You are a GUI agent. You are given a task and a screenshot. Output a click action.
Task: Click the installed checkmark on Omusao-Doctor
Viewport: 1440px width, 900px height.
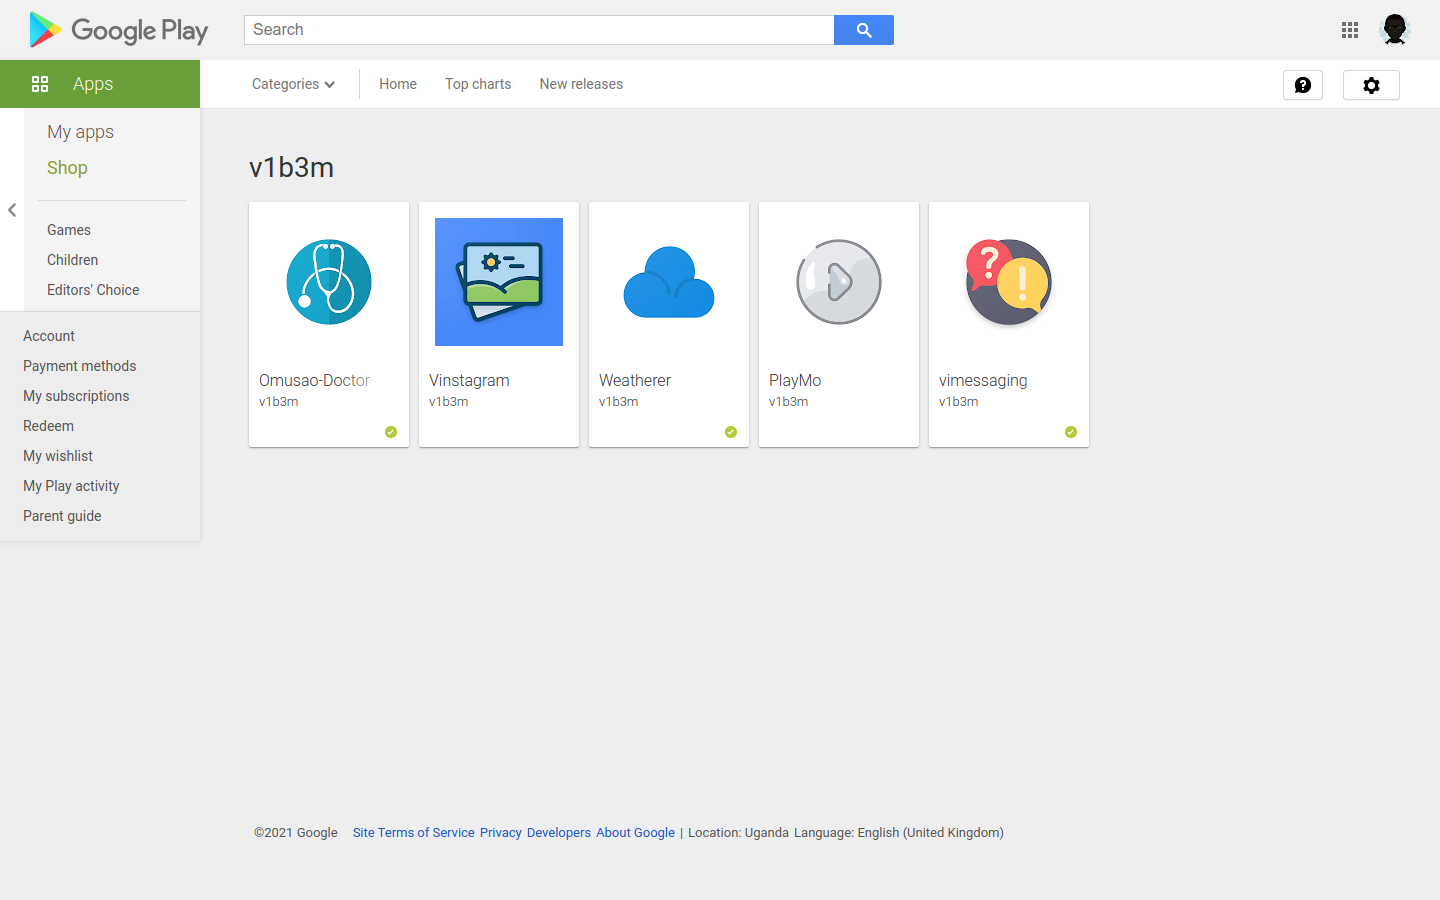(391, 432)
